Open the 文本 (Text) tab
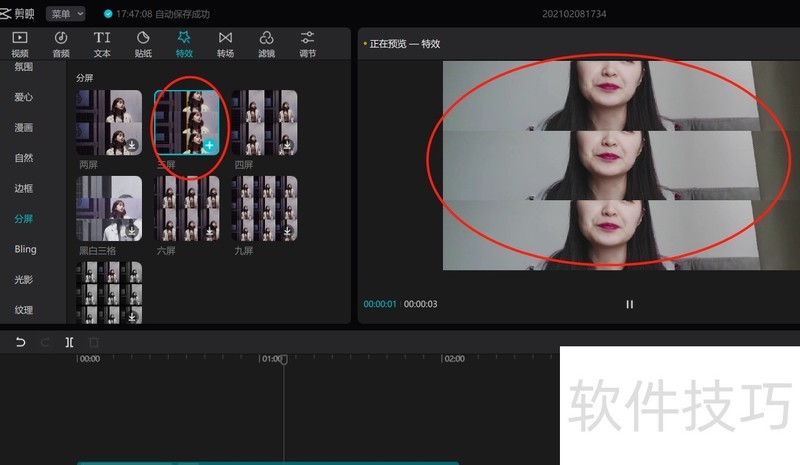The width and height of the screenshot is (800, 465). [102, 44]
